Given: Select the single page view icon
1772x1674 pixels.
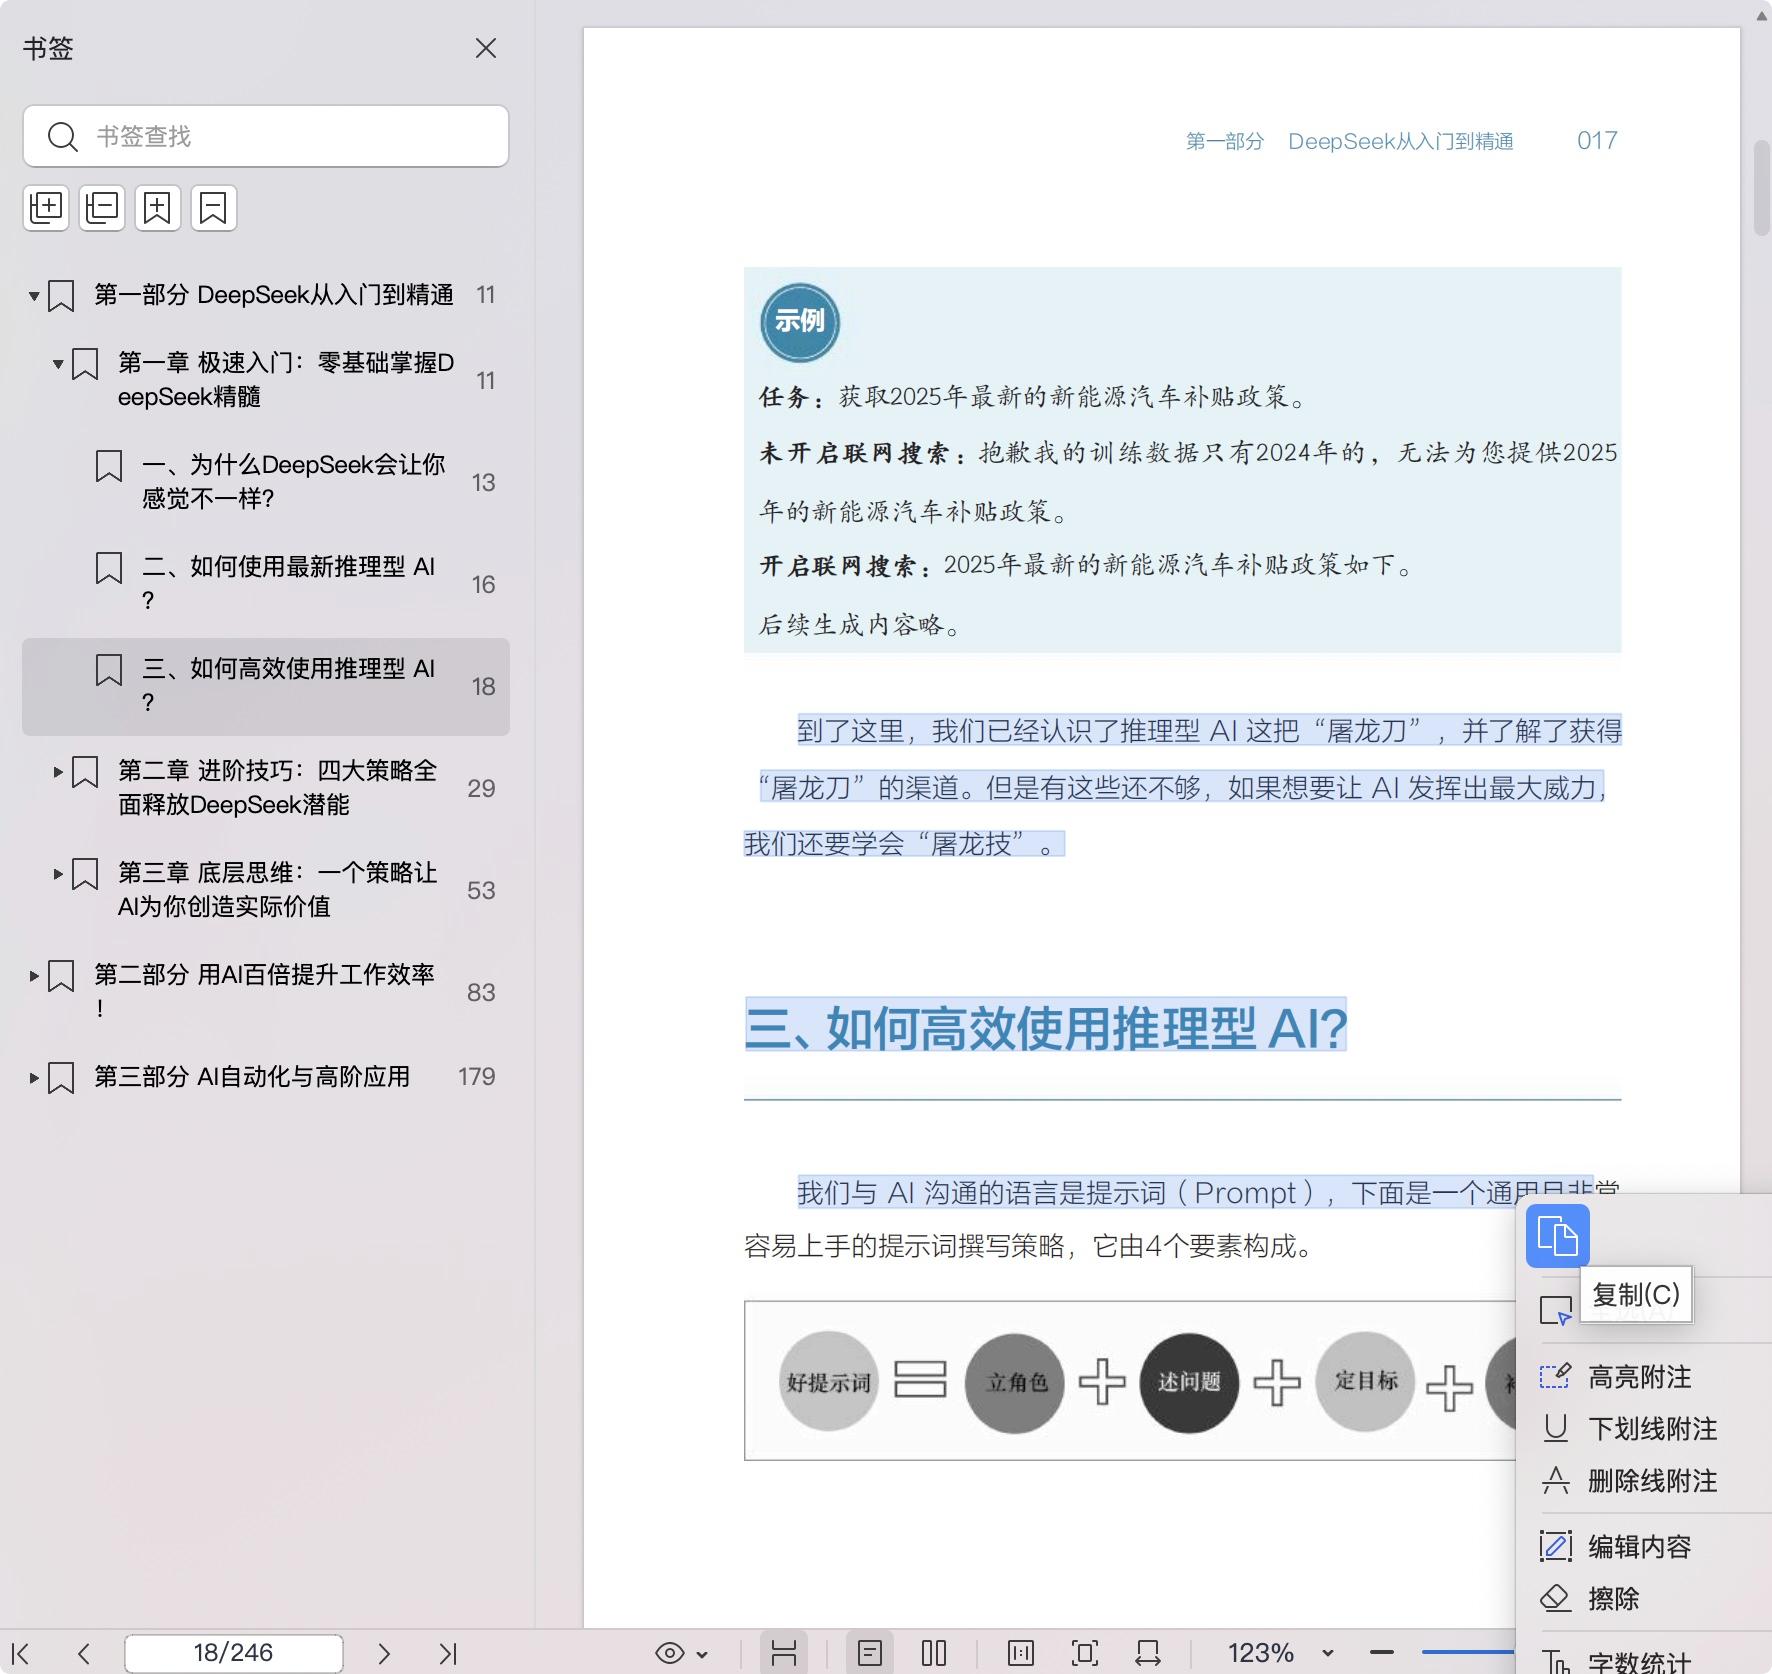Looking at the screenshot, I should (x=871, y=1653).
